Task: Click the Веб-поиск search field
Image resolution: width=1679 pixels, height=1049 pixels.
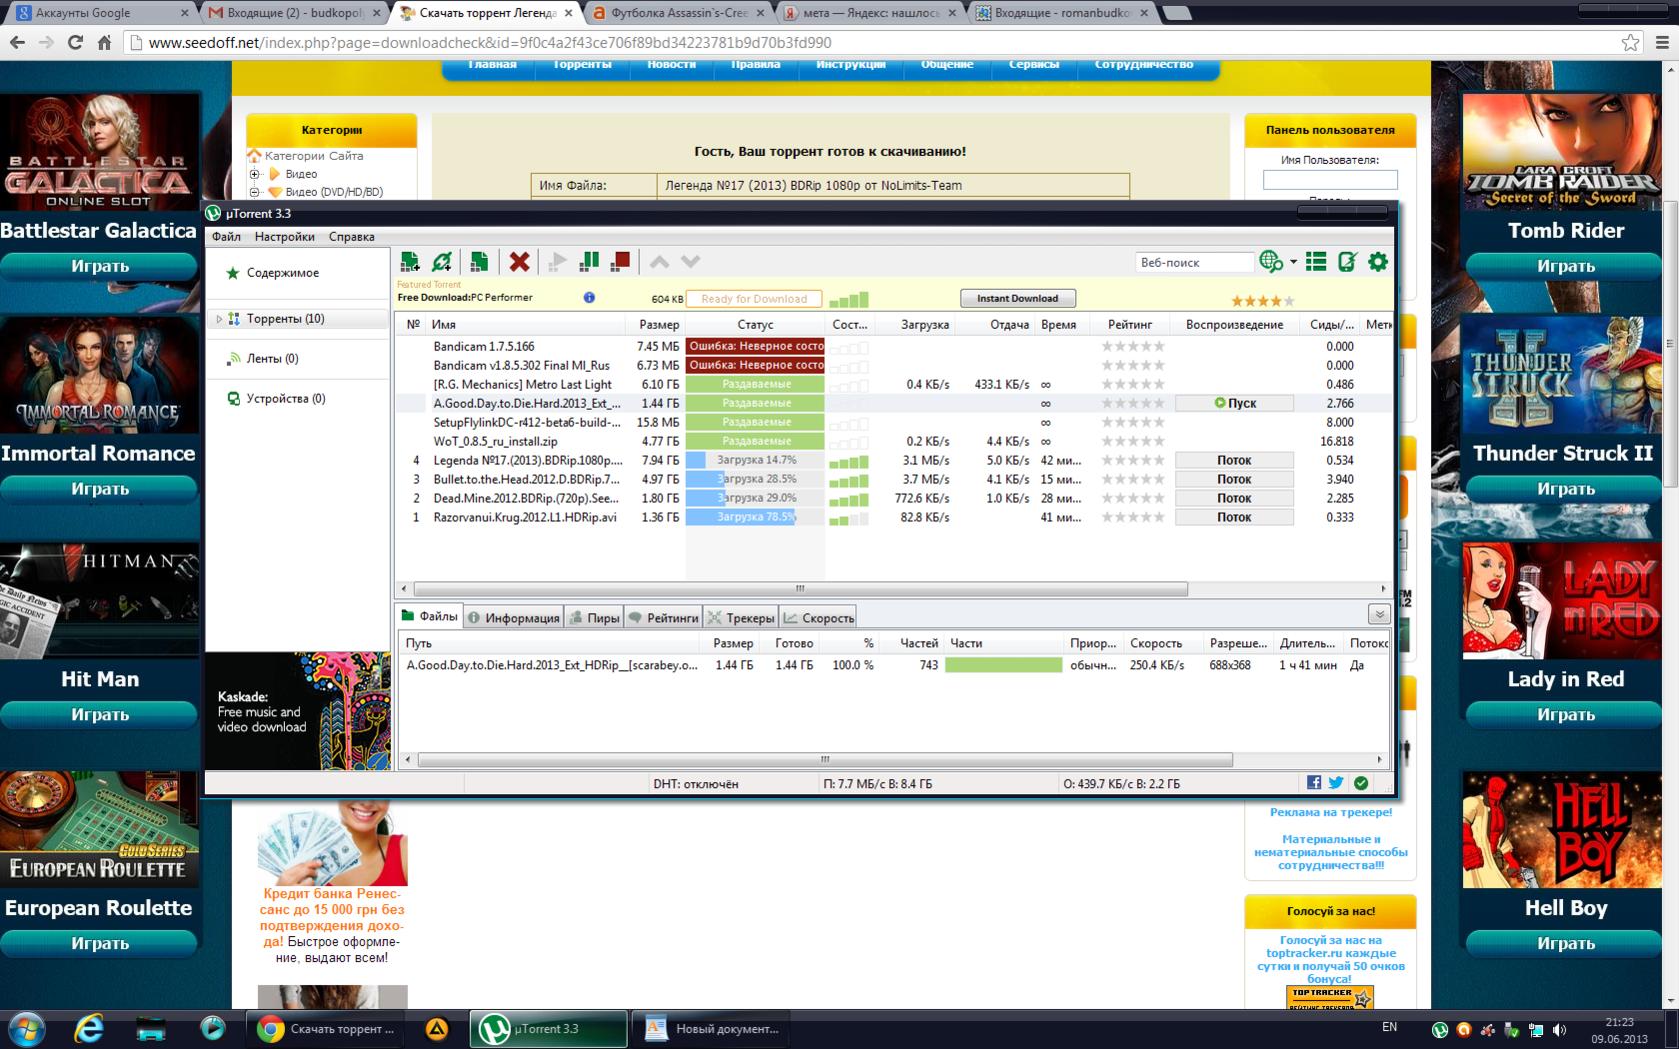Action: (x=1193, y=262)
